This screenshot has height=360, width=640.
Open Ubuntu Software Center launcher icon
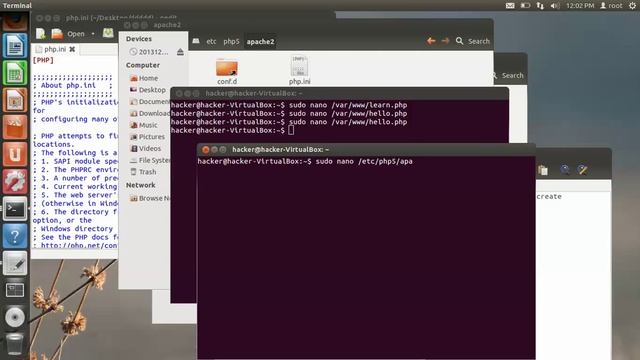click(15, 127)
